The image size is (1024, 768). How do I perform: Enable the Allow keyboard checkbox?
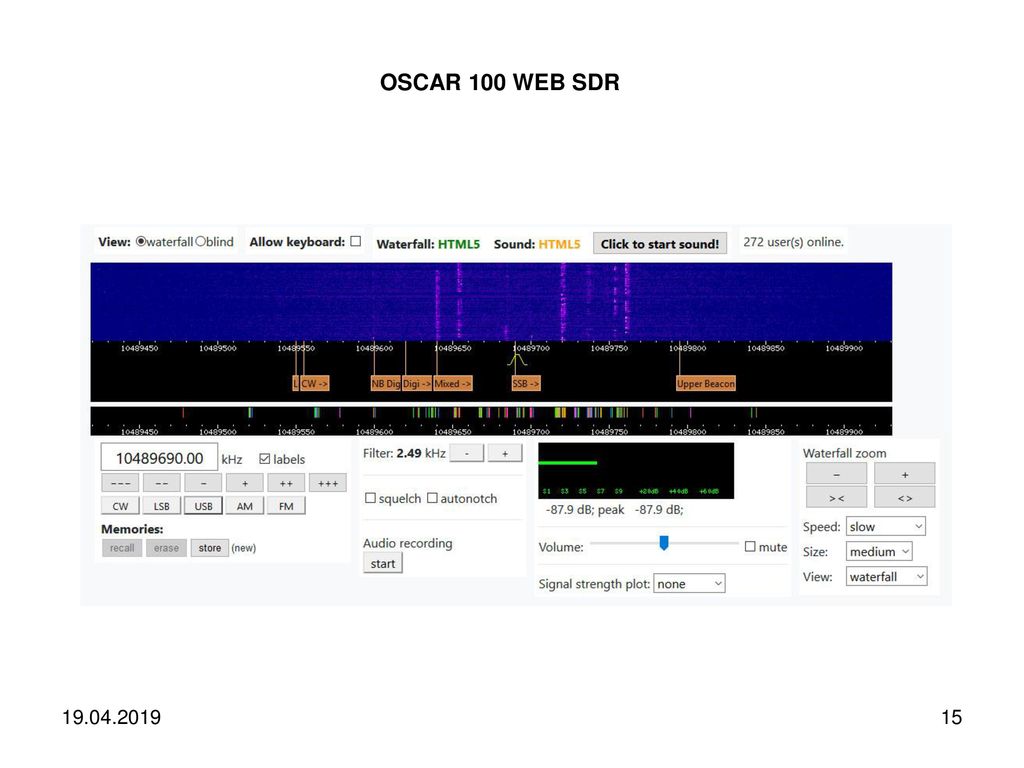coord(355,241)
